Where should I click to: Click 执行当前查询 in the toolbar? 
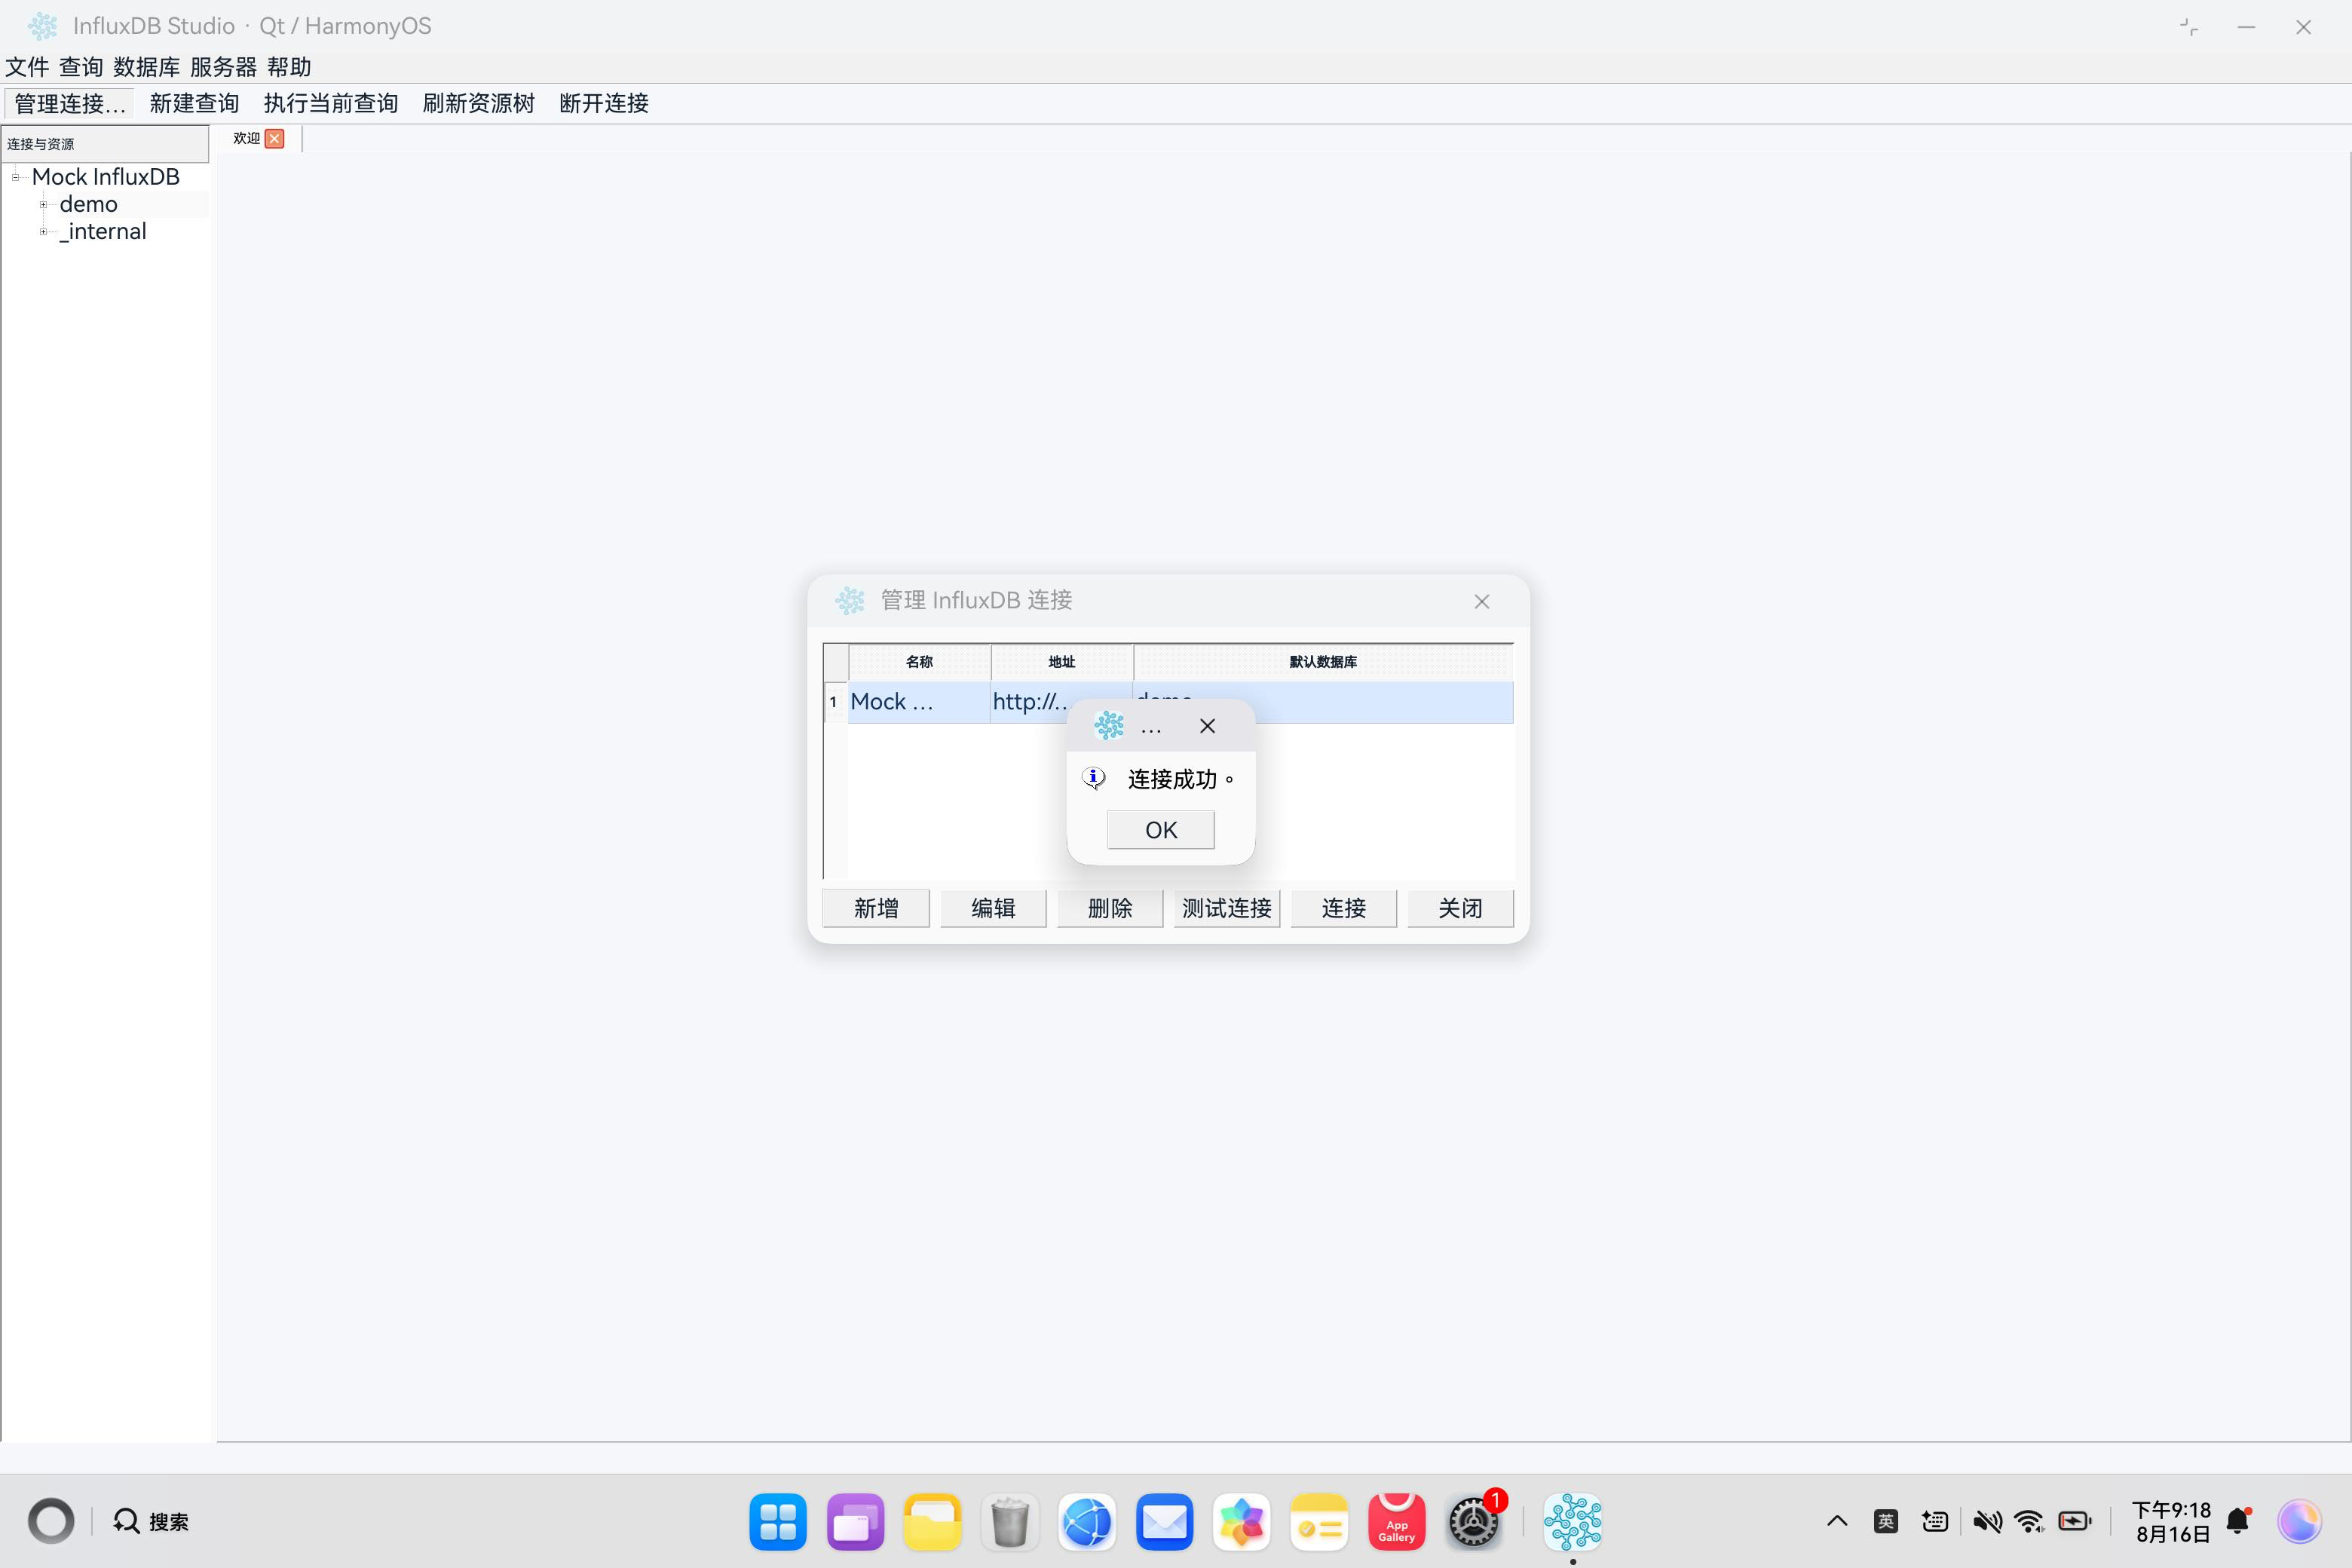click(330, 103)
